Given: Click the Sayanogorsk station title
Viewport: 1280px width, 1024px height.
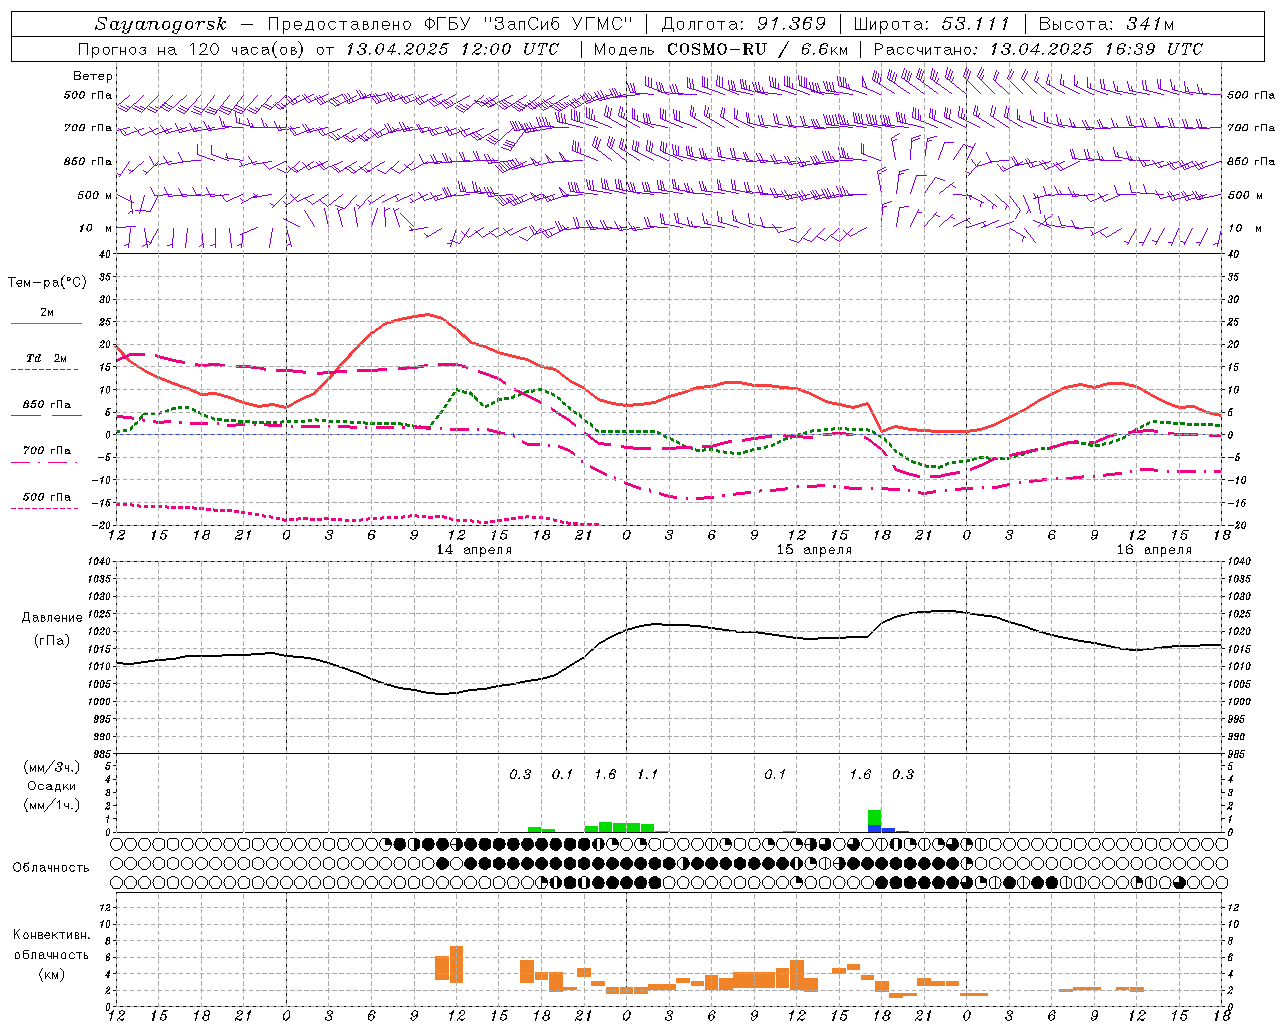Looking at the screenshot, I should coord(161,24).
